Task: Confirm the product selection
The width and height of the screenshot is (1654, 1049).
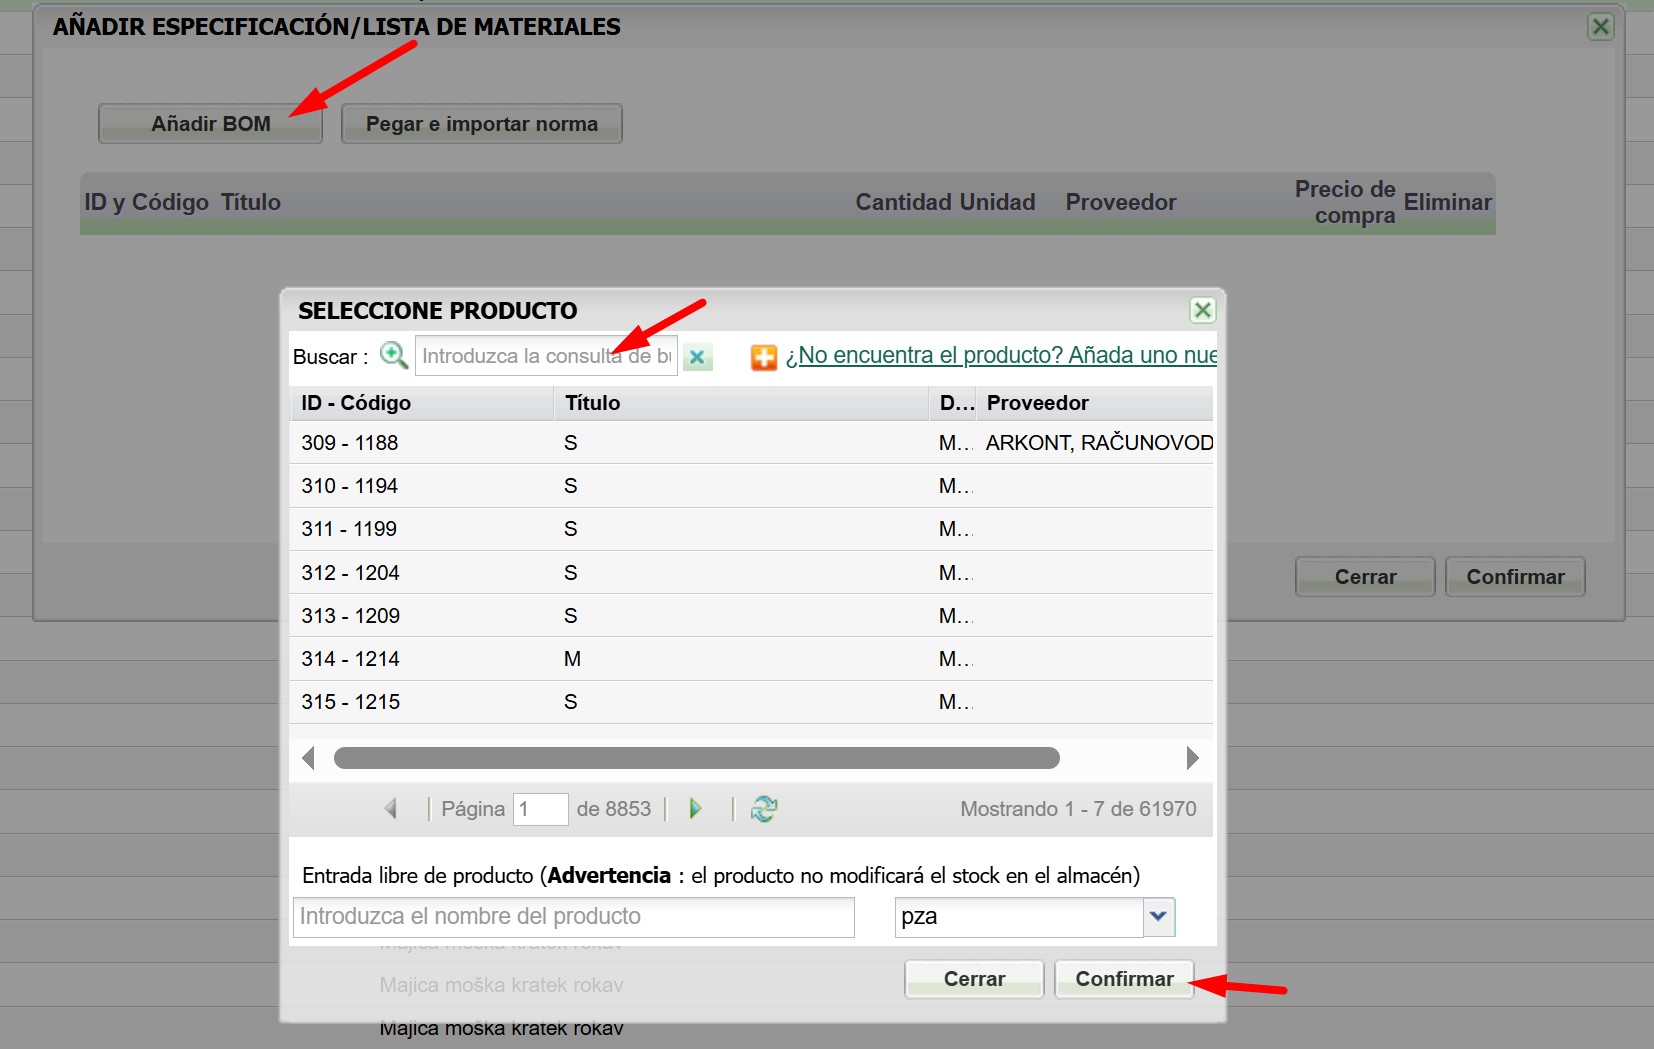Action: [1124, 979]
